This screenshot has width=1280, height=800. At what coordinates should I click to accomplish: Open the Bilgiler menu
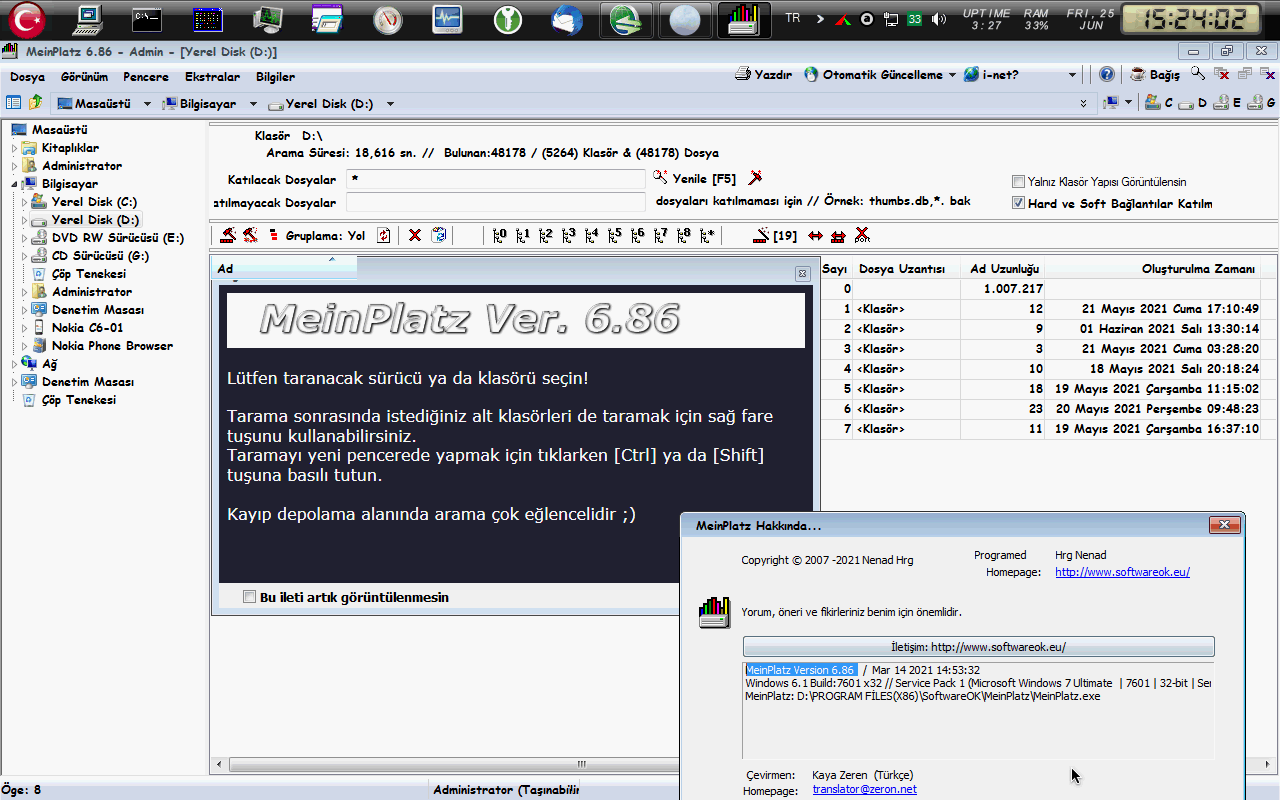point(275,77)
